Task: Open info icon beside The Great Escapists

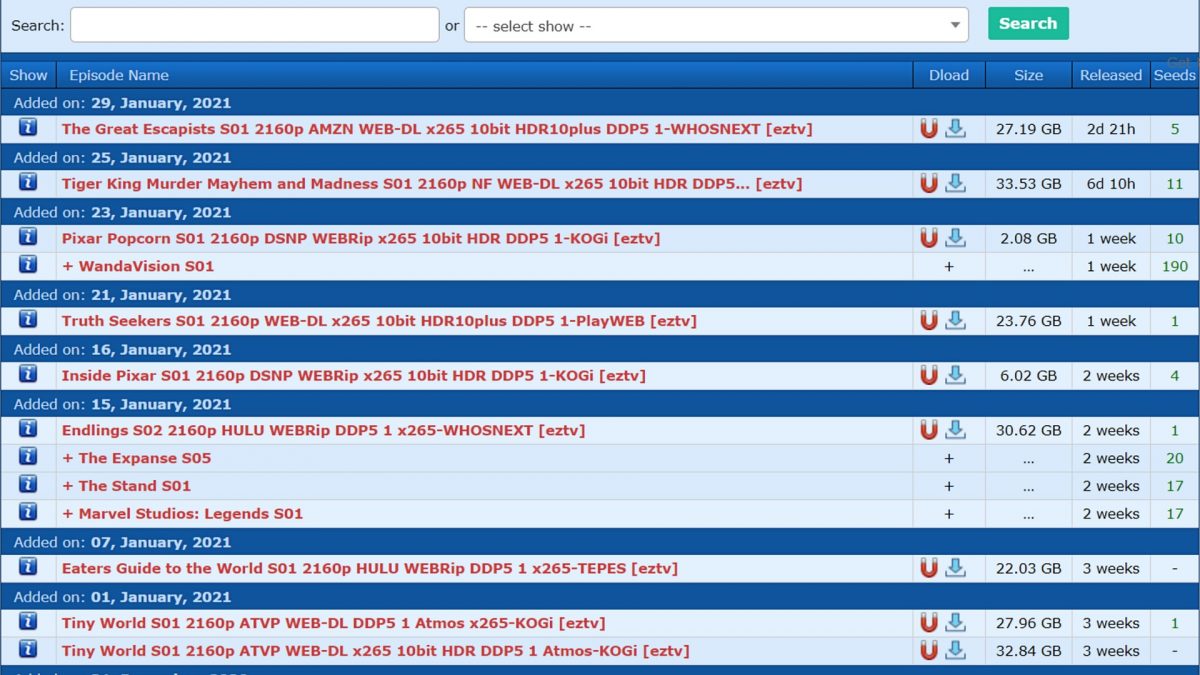Action: 28,128
